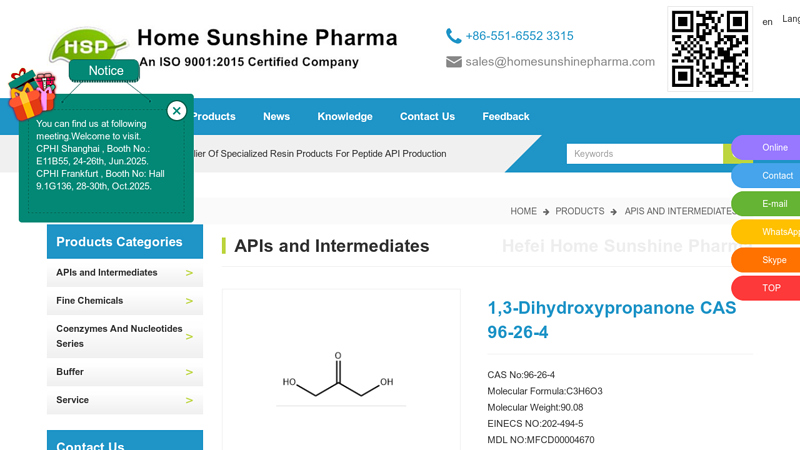800x450 pixels.
Task: Click An ISO 9001:2015 Certified Company tagline
Action: (x=249, y=62)
